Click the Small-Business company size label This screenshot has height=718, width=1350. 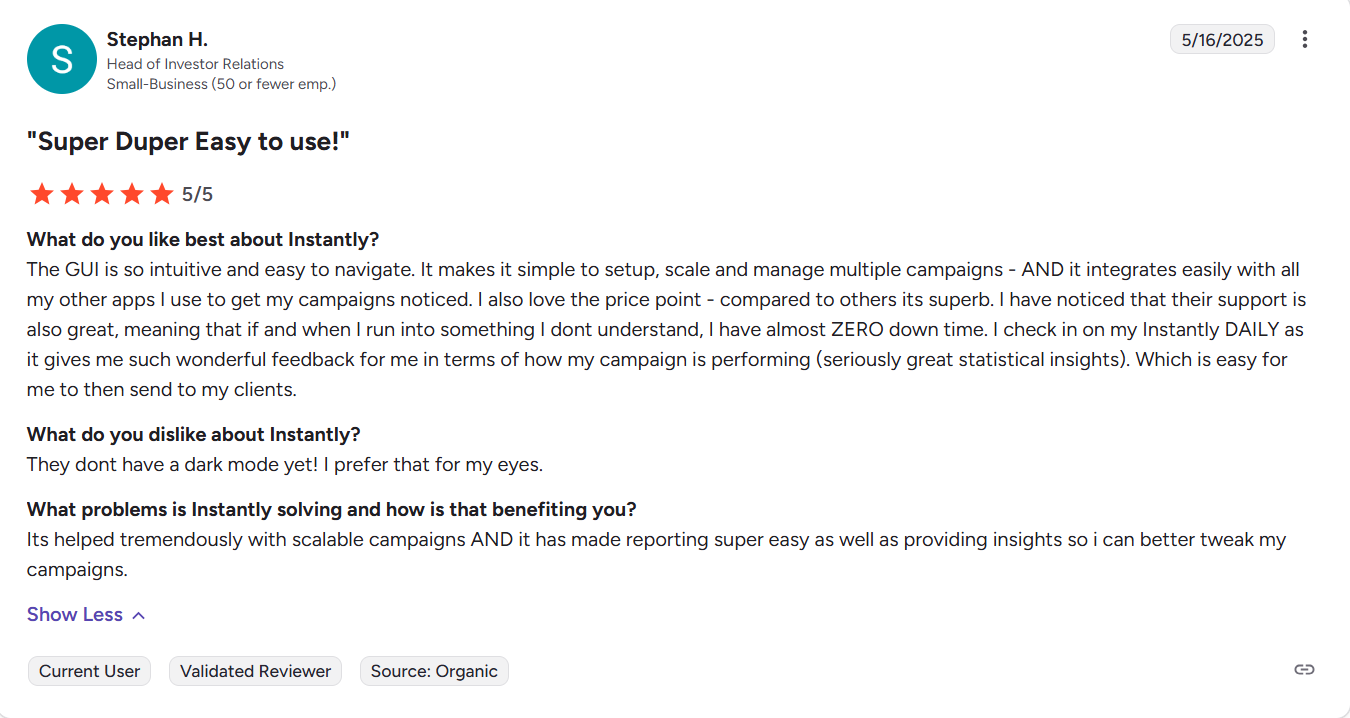click(x=222, y=84)
